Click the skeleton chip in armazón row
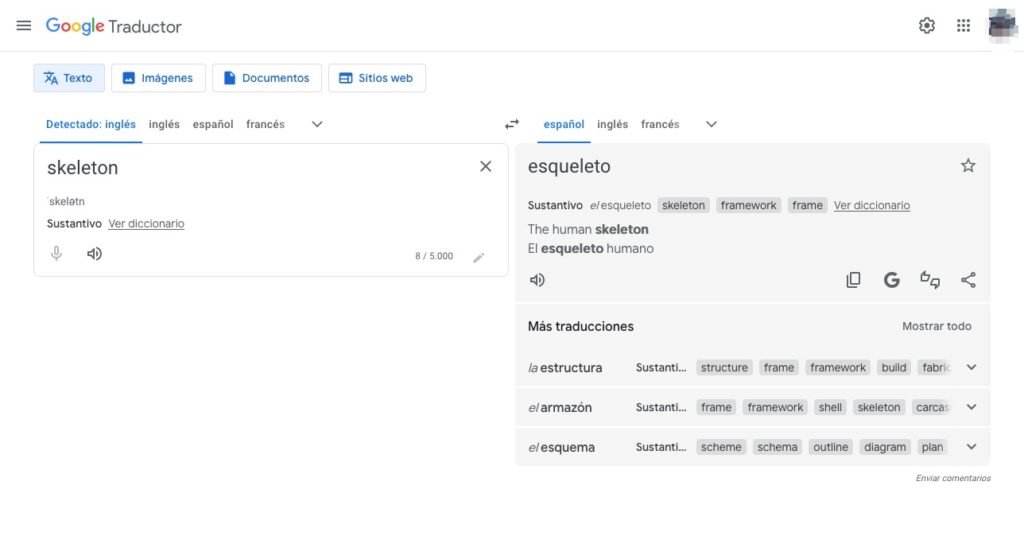Image resolution: width=1024 pixels, height=536 pixels. [x=878, y=407]
